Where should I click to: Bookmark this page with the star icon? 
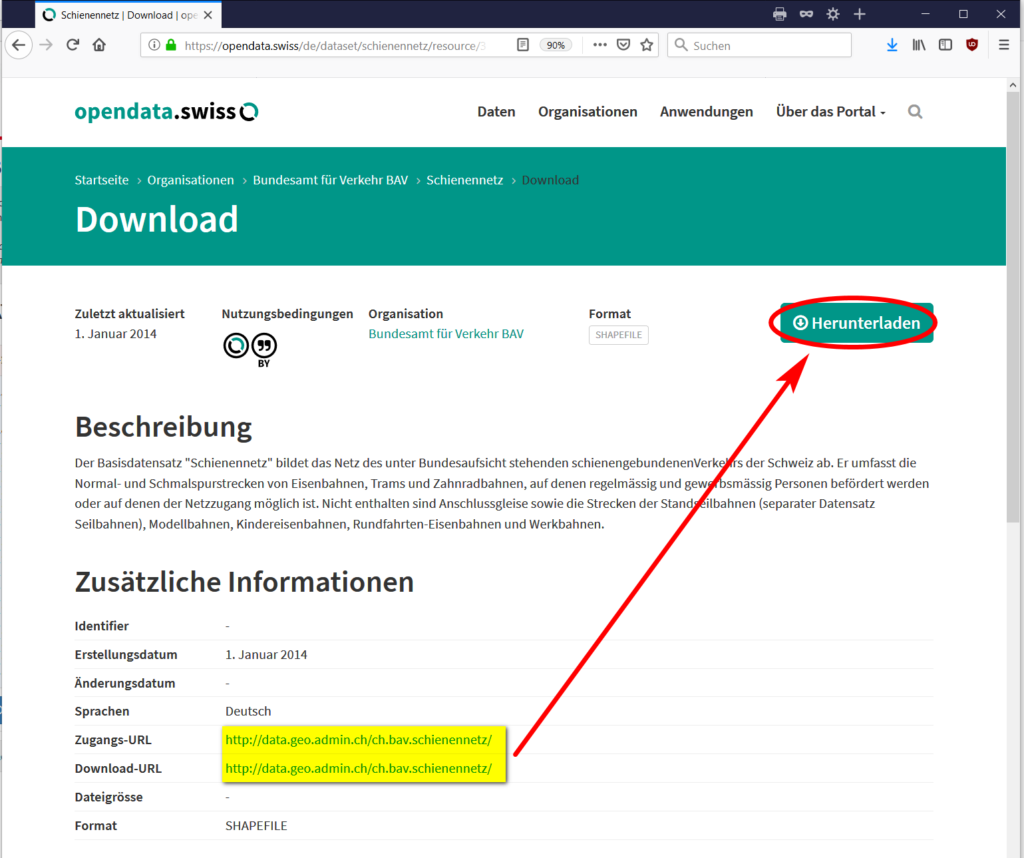tap(647, 45)
